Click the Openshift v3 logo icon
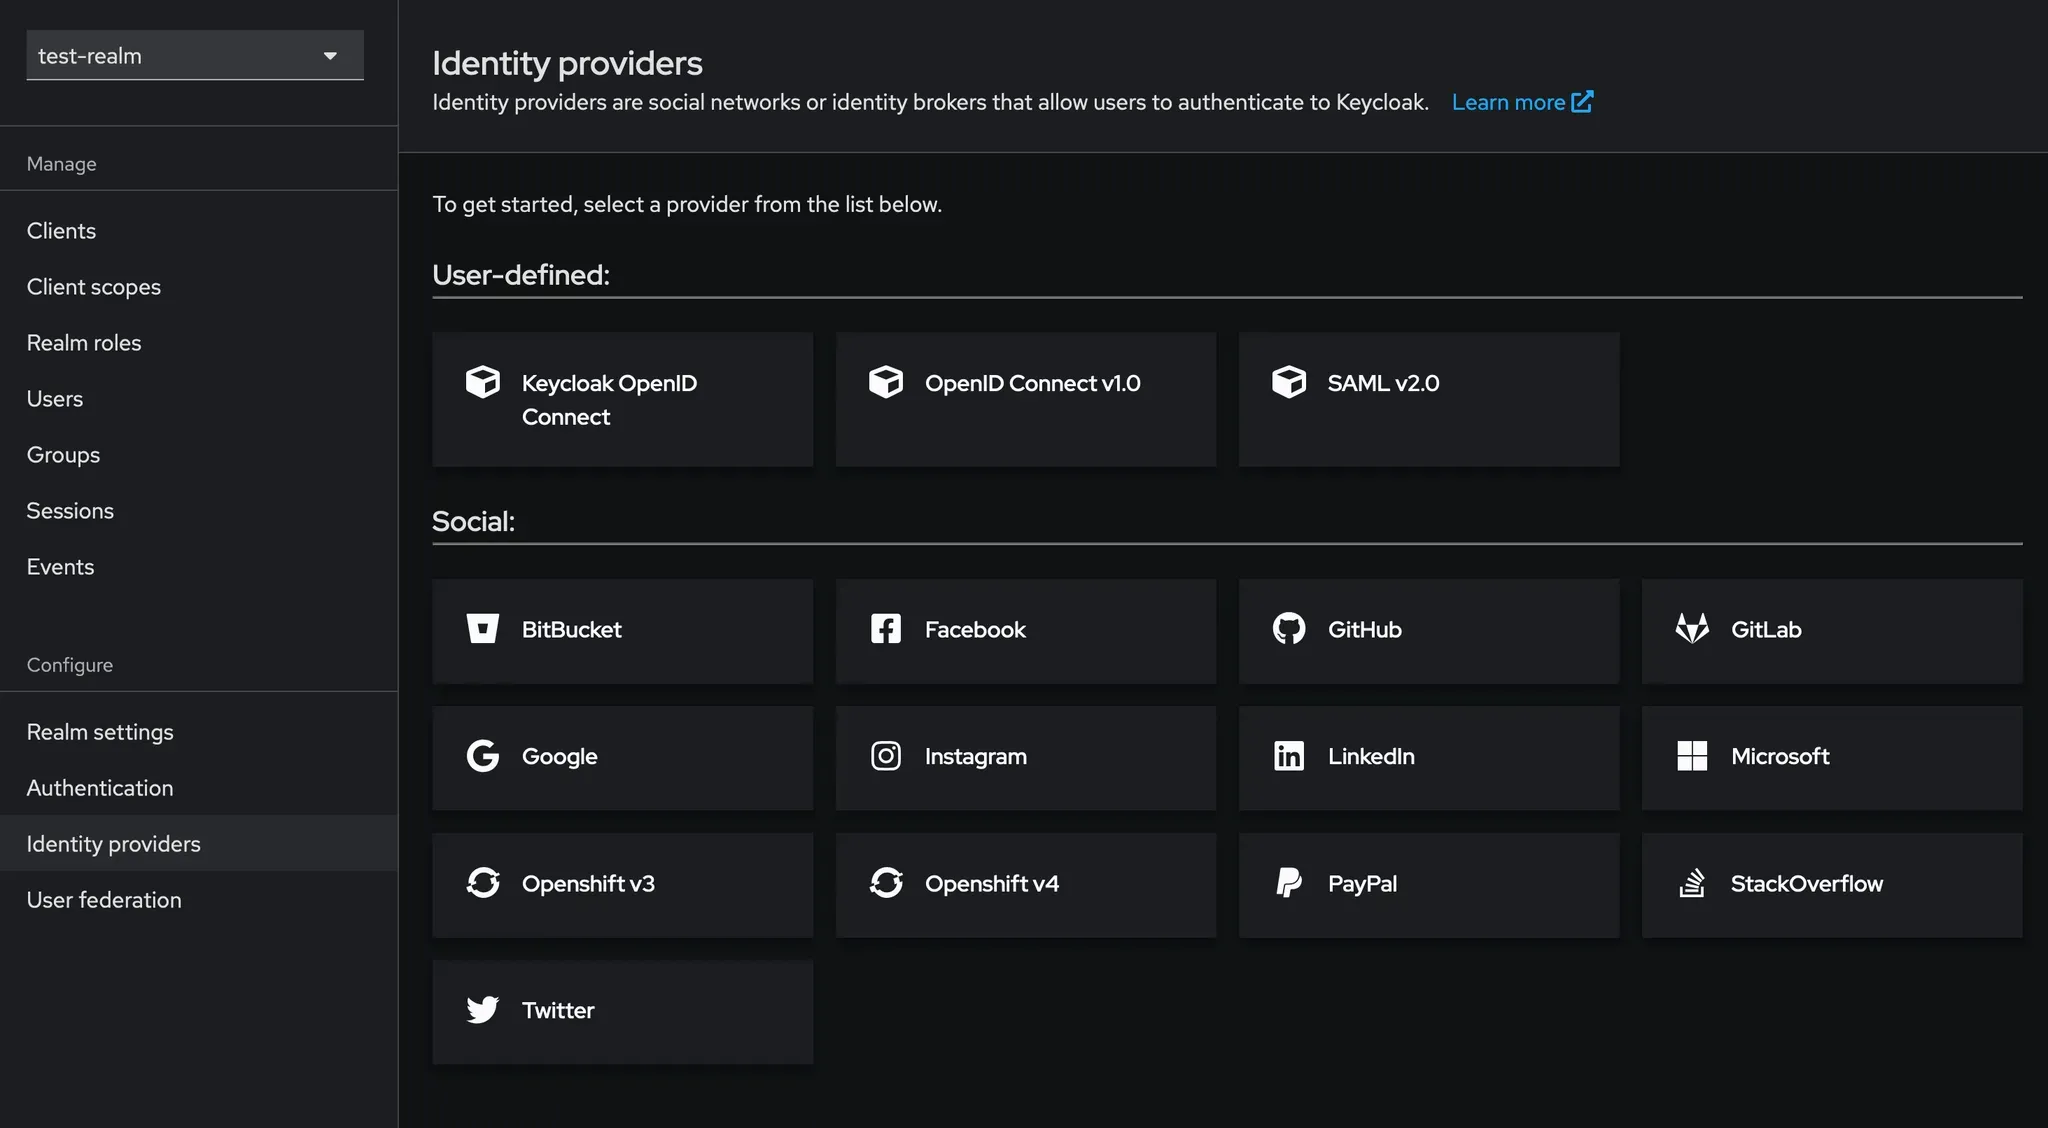Image resolution: width=2048 pixels, height=1128 pixels. click(x=483, y=883)
